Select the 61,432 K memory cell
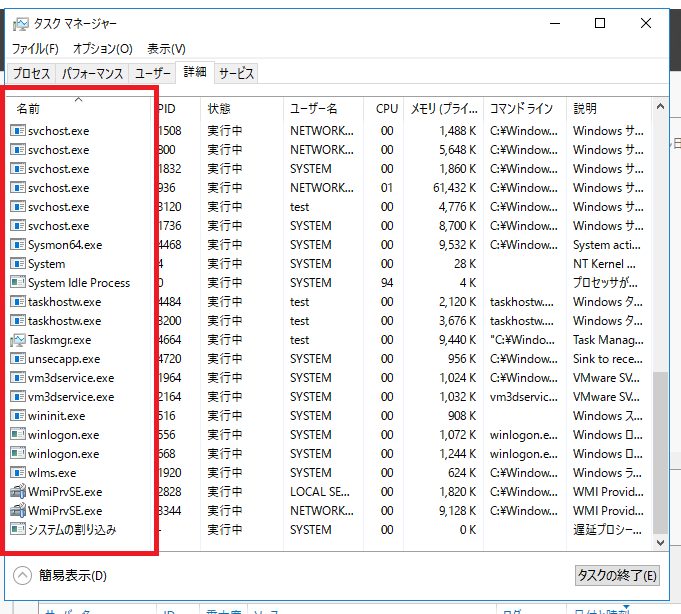 [454, 188]
